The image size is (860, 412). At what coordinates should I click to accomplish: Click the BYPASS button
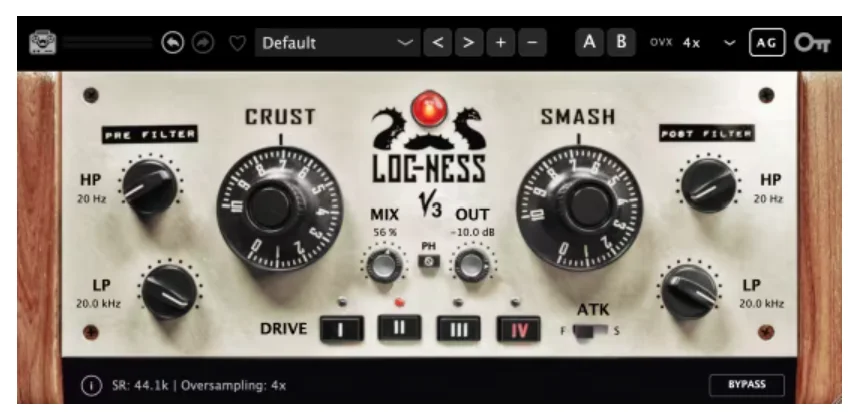(746, 385)
